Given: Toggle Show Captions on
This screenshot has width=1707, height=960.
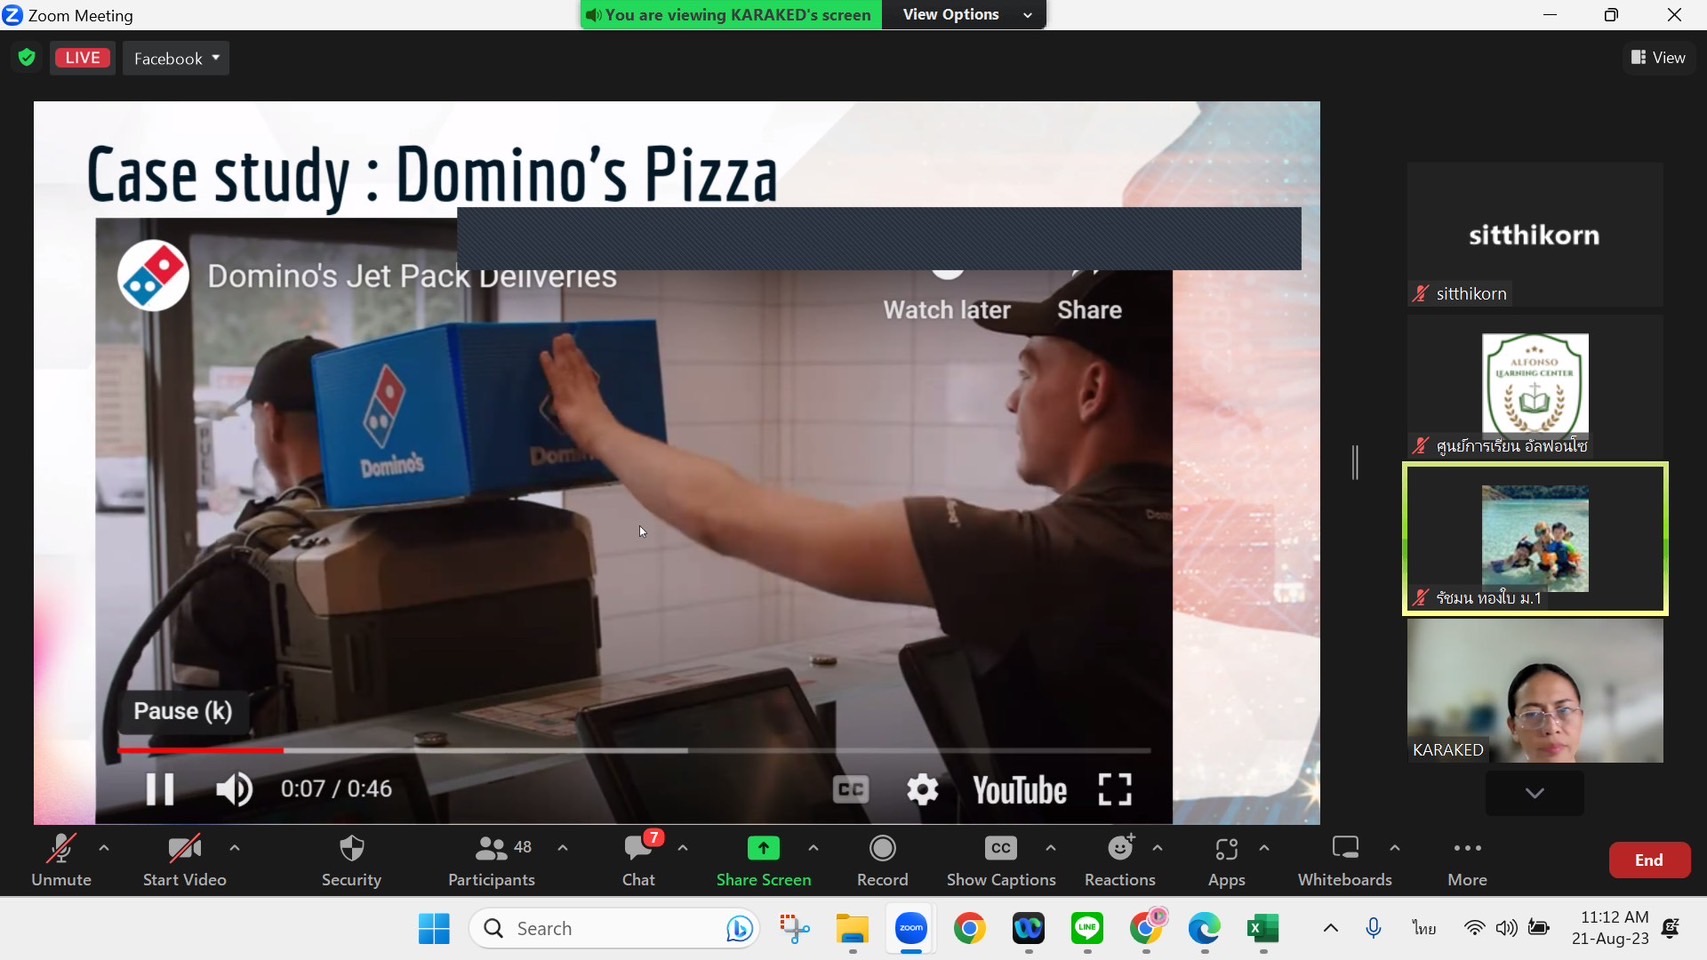Looking at the screenshot, I should click(x=1000, y=860).
